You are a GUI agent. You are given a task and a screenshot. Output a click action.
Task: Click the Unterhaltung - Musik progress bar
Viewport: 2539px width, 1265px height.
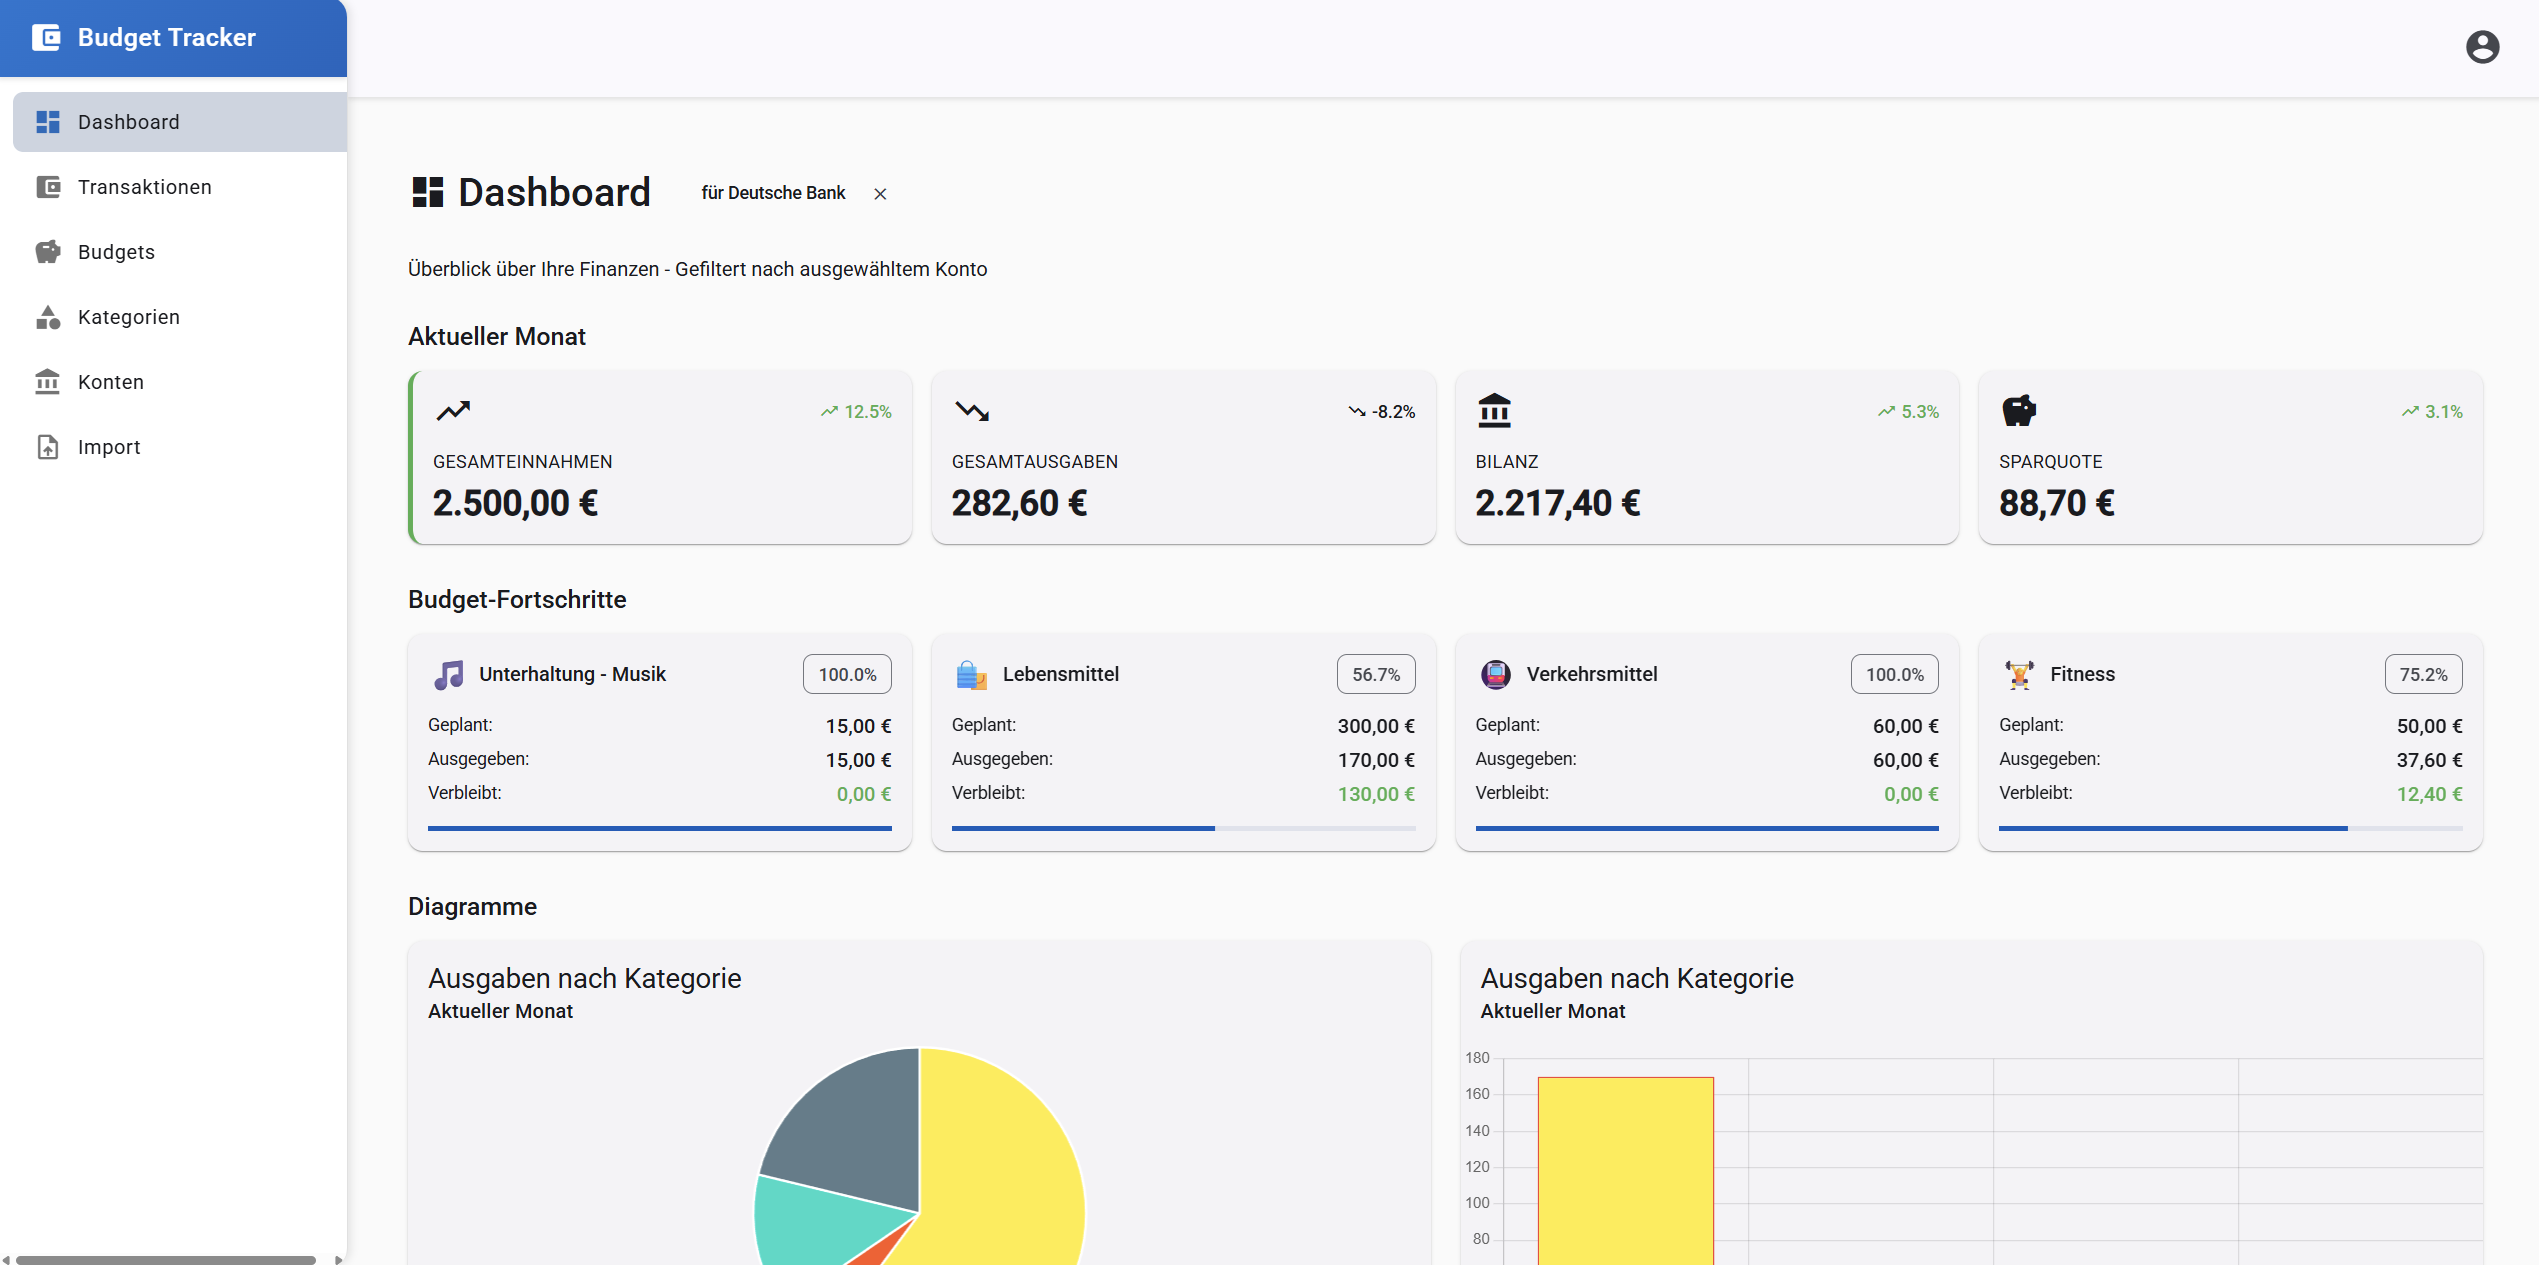(659, 829)
